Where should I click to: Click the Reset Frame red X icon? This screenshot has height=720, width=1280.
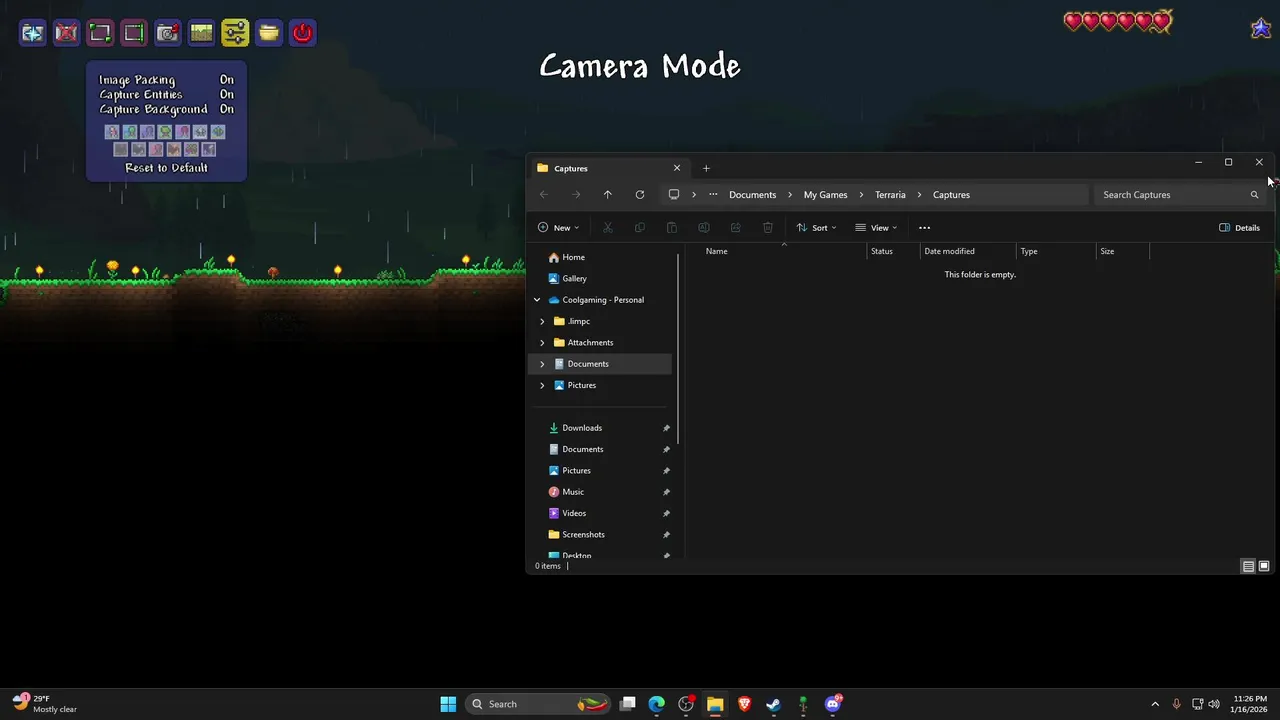click(x=67, y=33)
